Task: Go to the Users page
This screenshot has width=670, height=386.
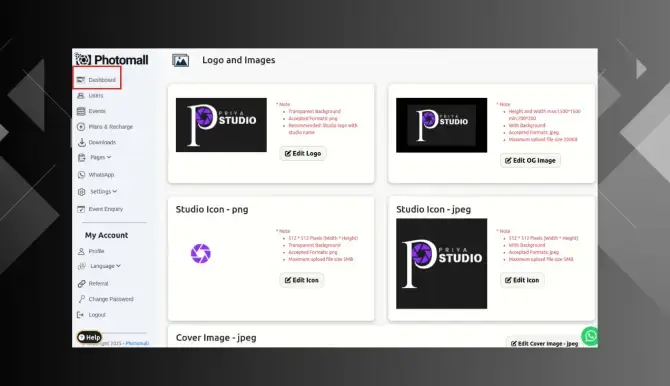Action: (96, 96)
